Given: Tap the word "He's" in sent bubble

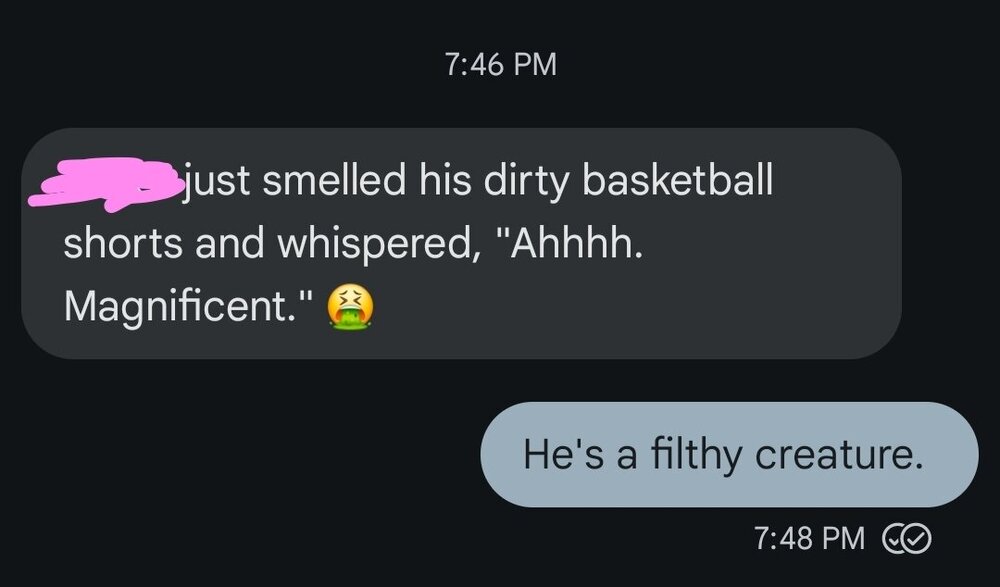Looking at the screenshot, I should [x=563, y=454].
